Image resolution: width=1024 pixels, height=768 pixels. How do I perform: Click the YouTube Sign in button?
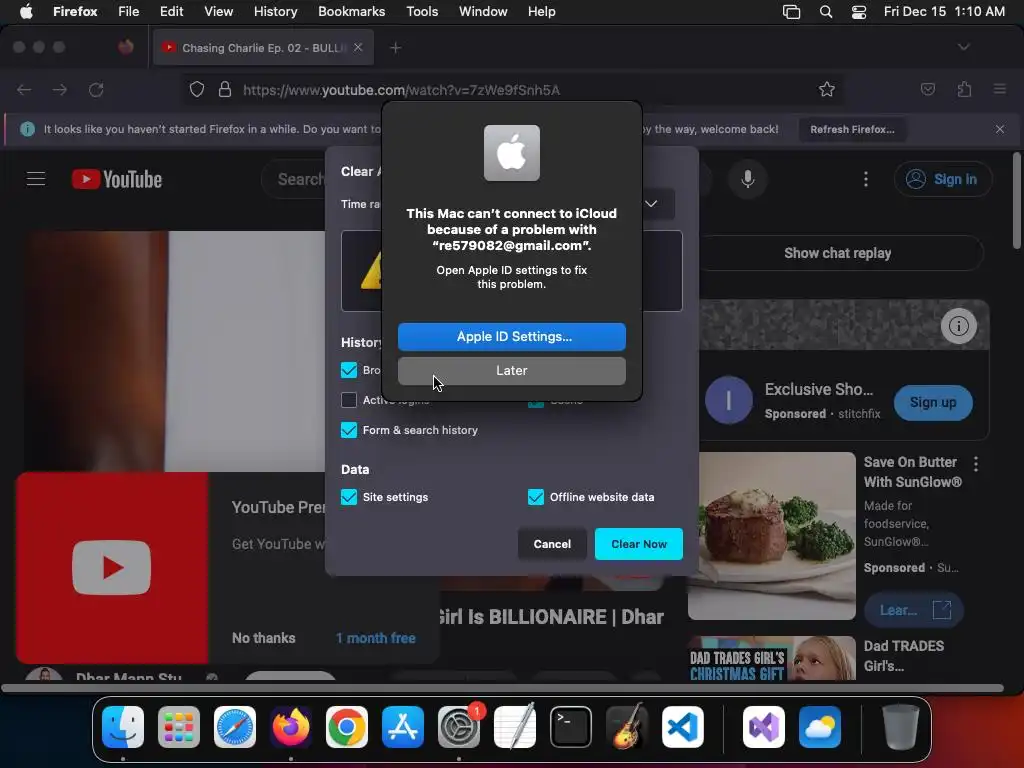coord(943,179)
